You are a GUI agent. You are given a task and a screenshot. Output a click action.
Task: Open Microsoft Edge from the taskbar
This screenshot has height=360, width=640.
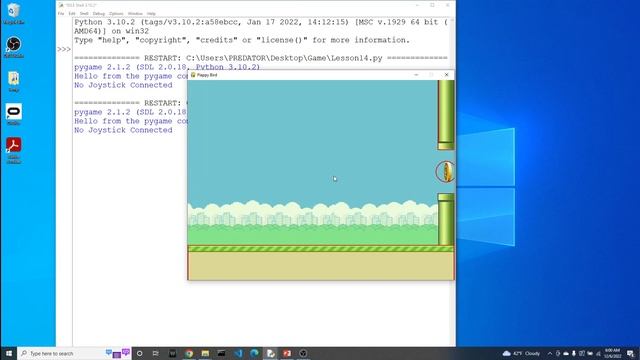pos(254,353)
